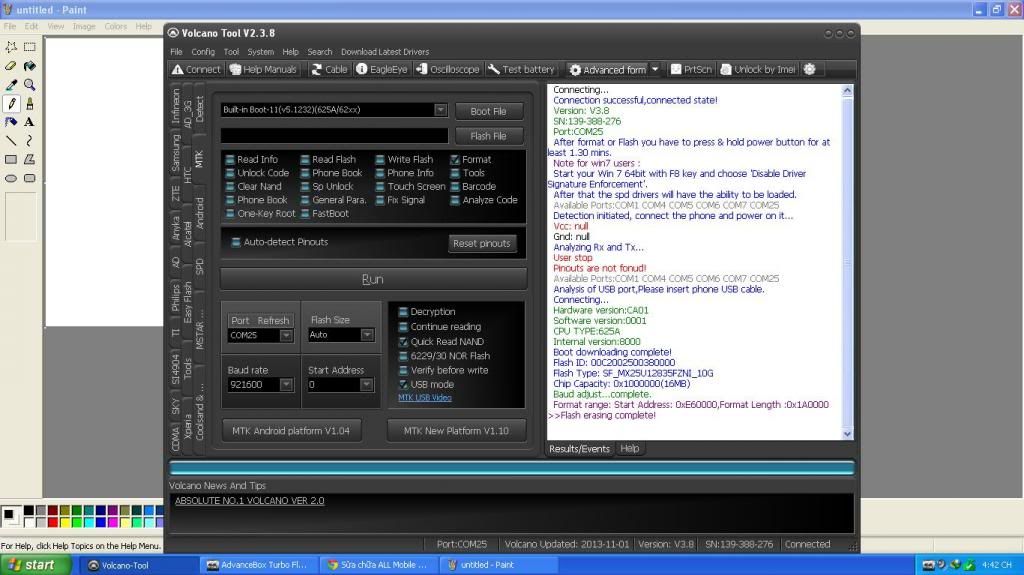Select the rectangular Select tool in Paint
1024x575 pixels.
click(29, 47)
